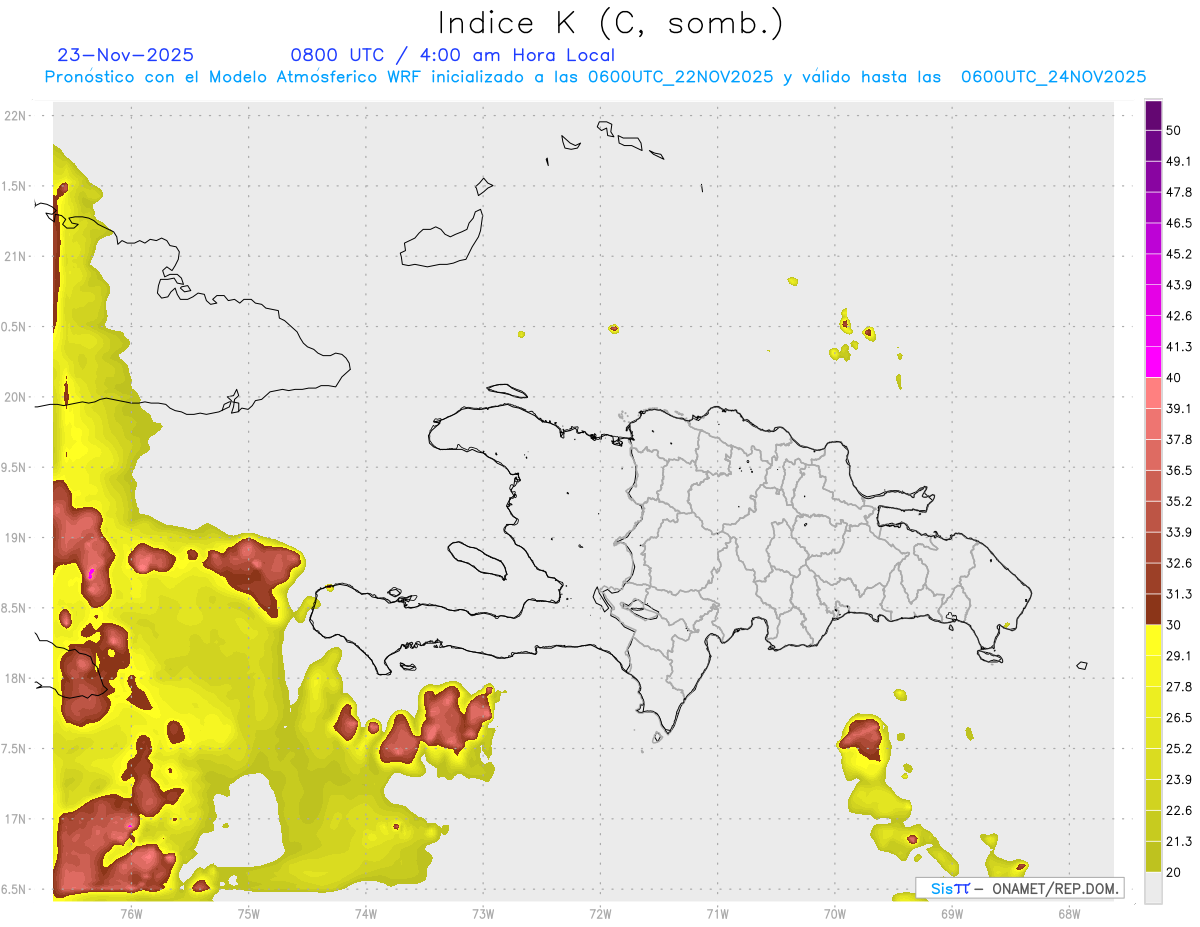
Task: Click the "26.5" colorbar value
Action: [1179, 718]
